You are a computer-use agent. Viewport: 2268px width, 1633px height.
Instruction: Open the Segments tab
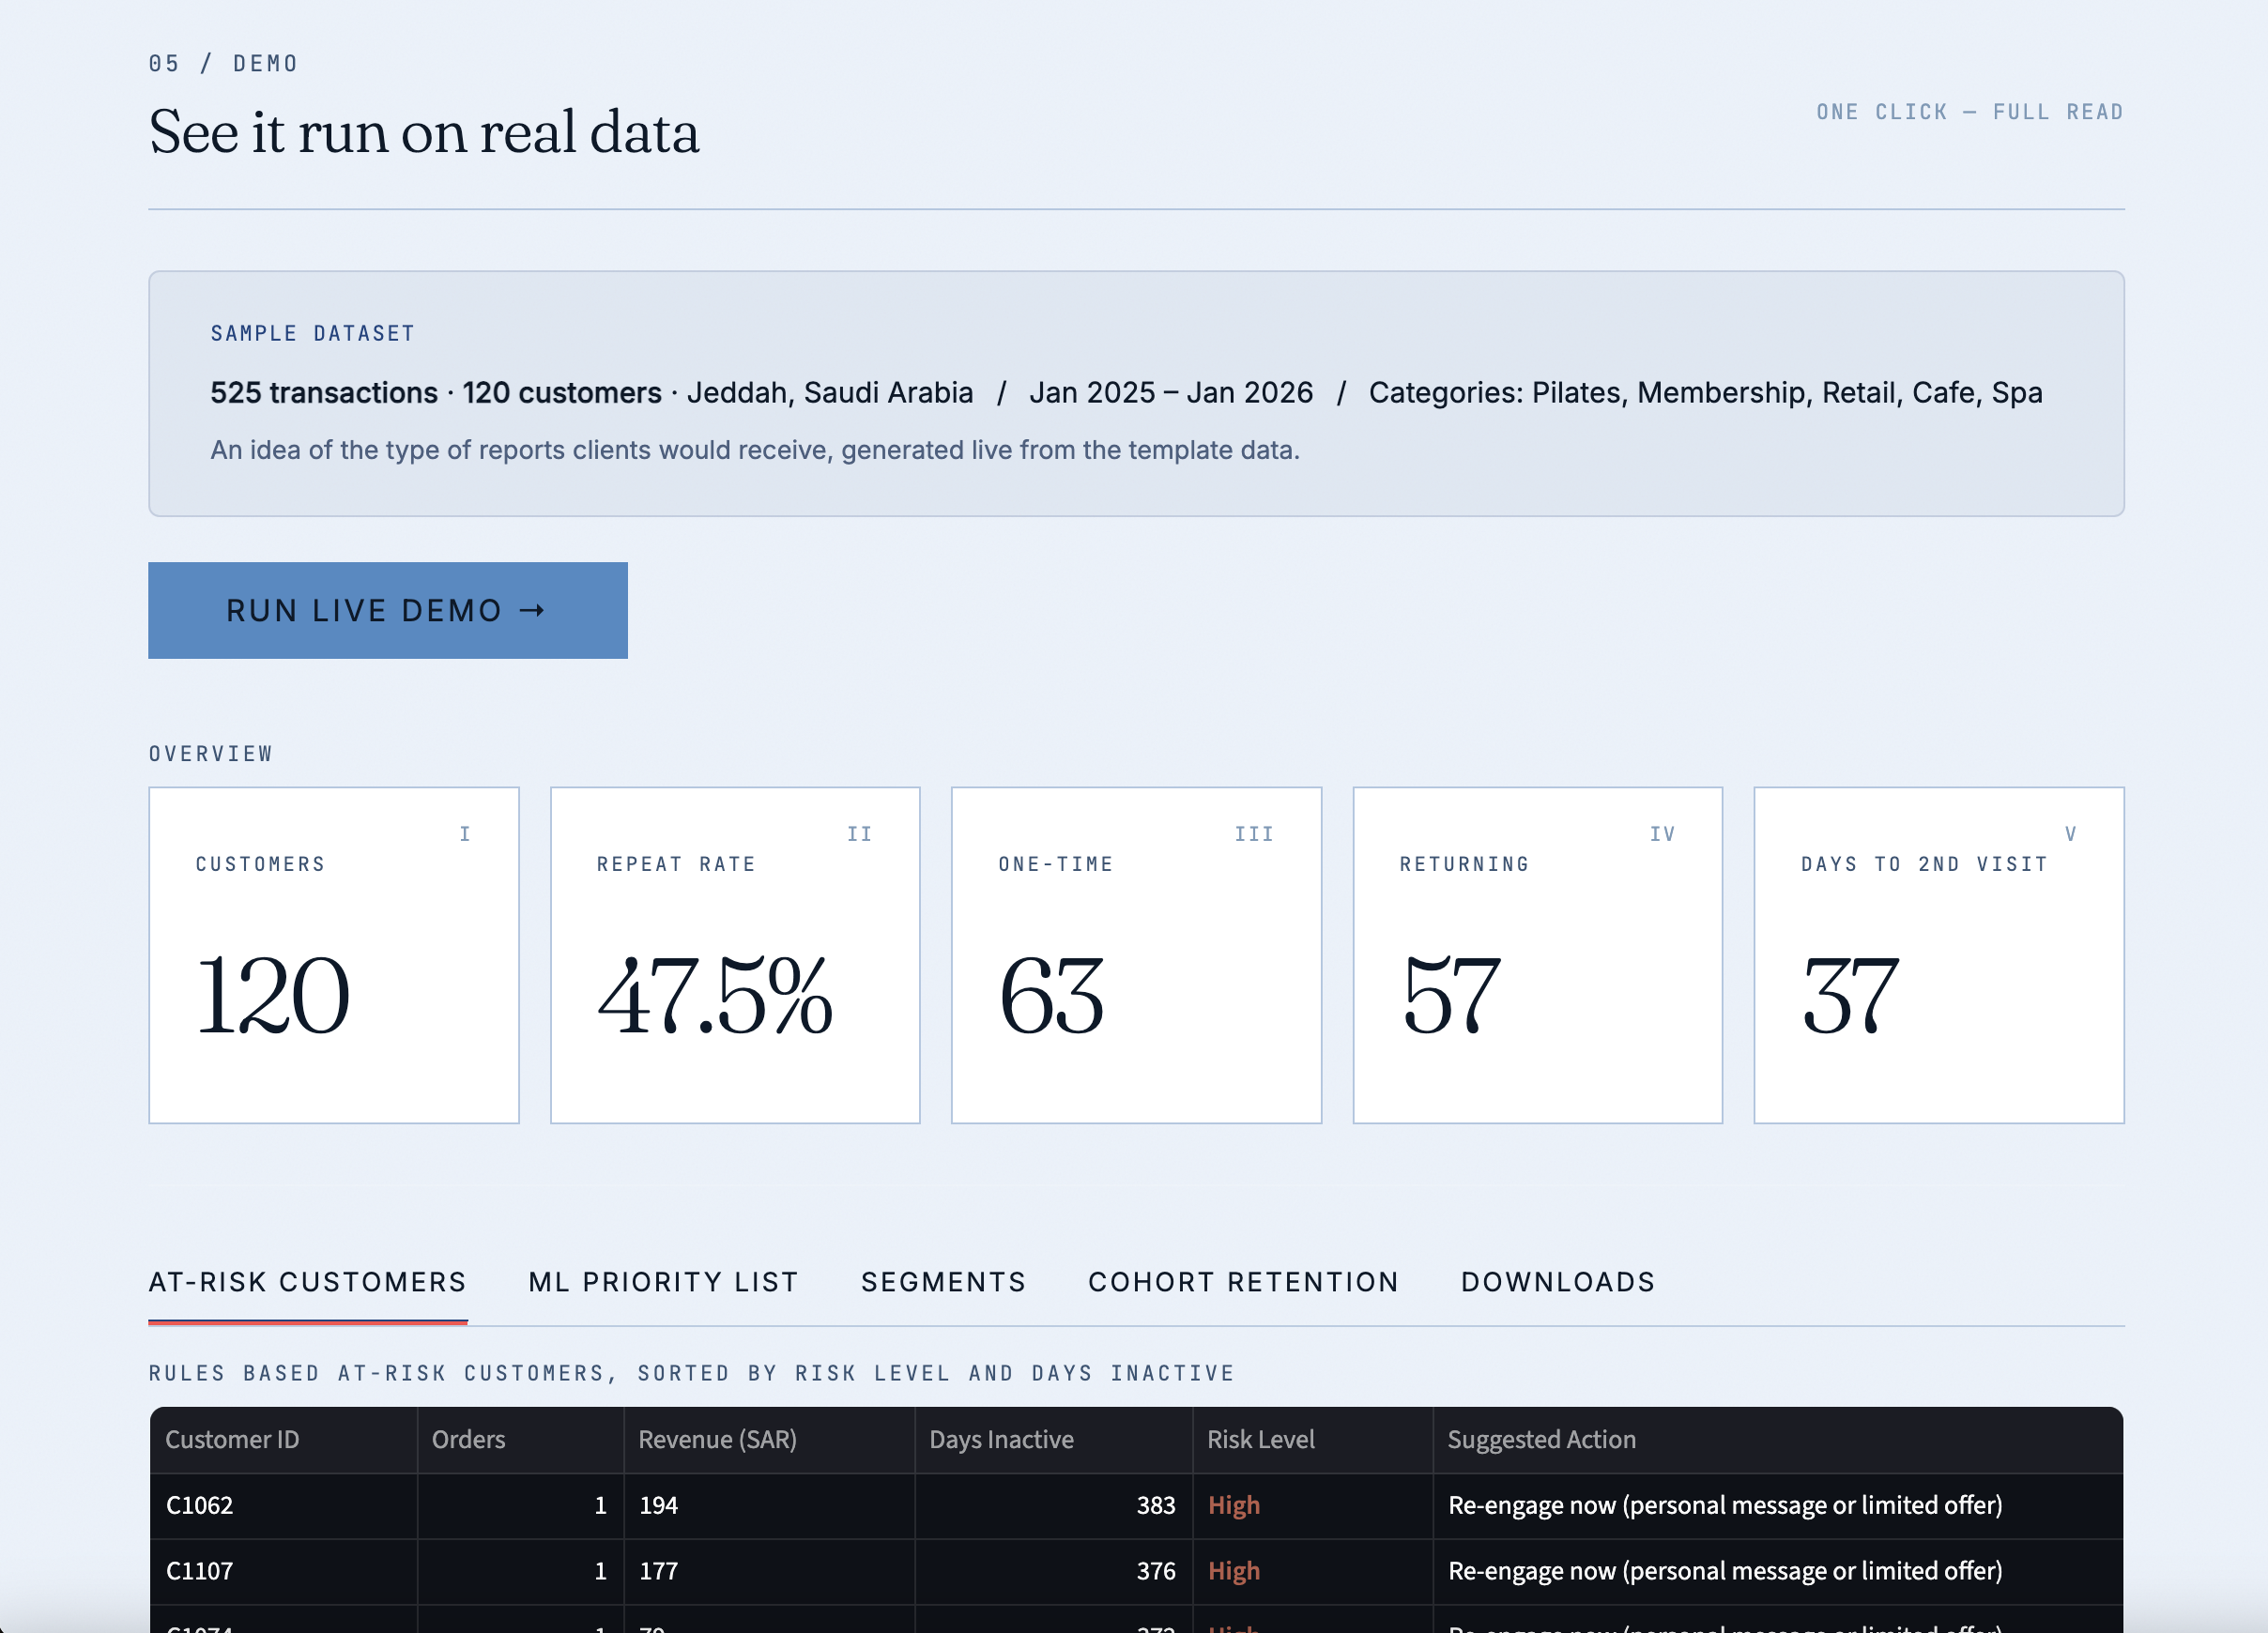[x=943, y=1282]
